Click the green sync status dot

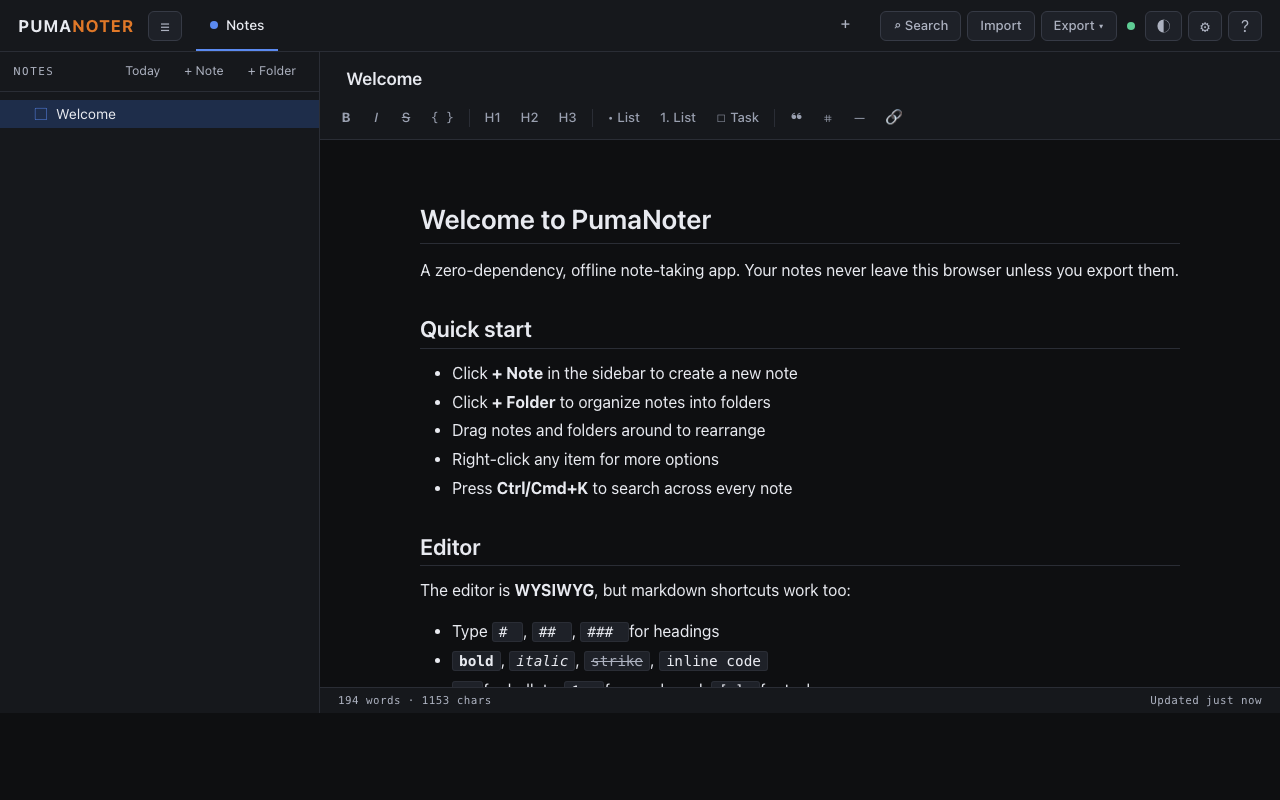coord(1131,26)
